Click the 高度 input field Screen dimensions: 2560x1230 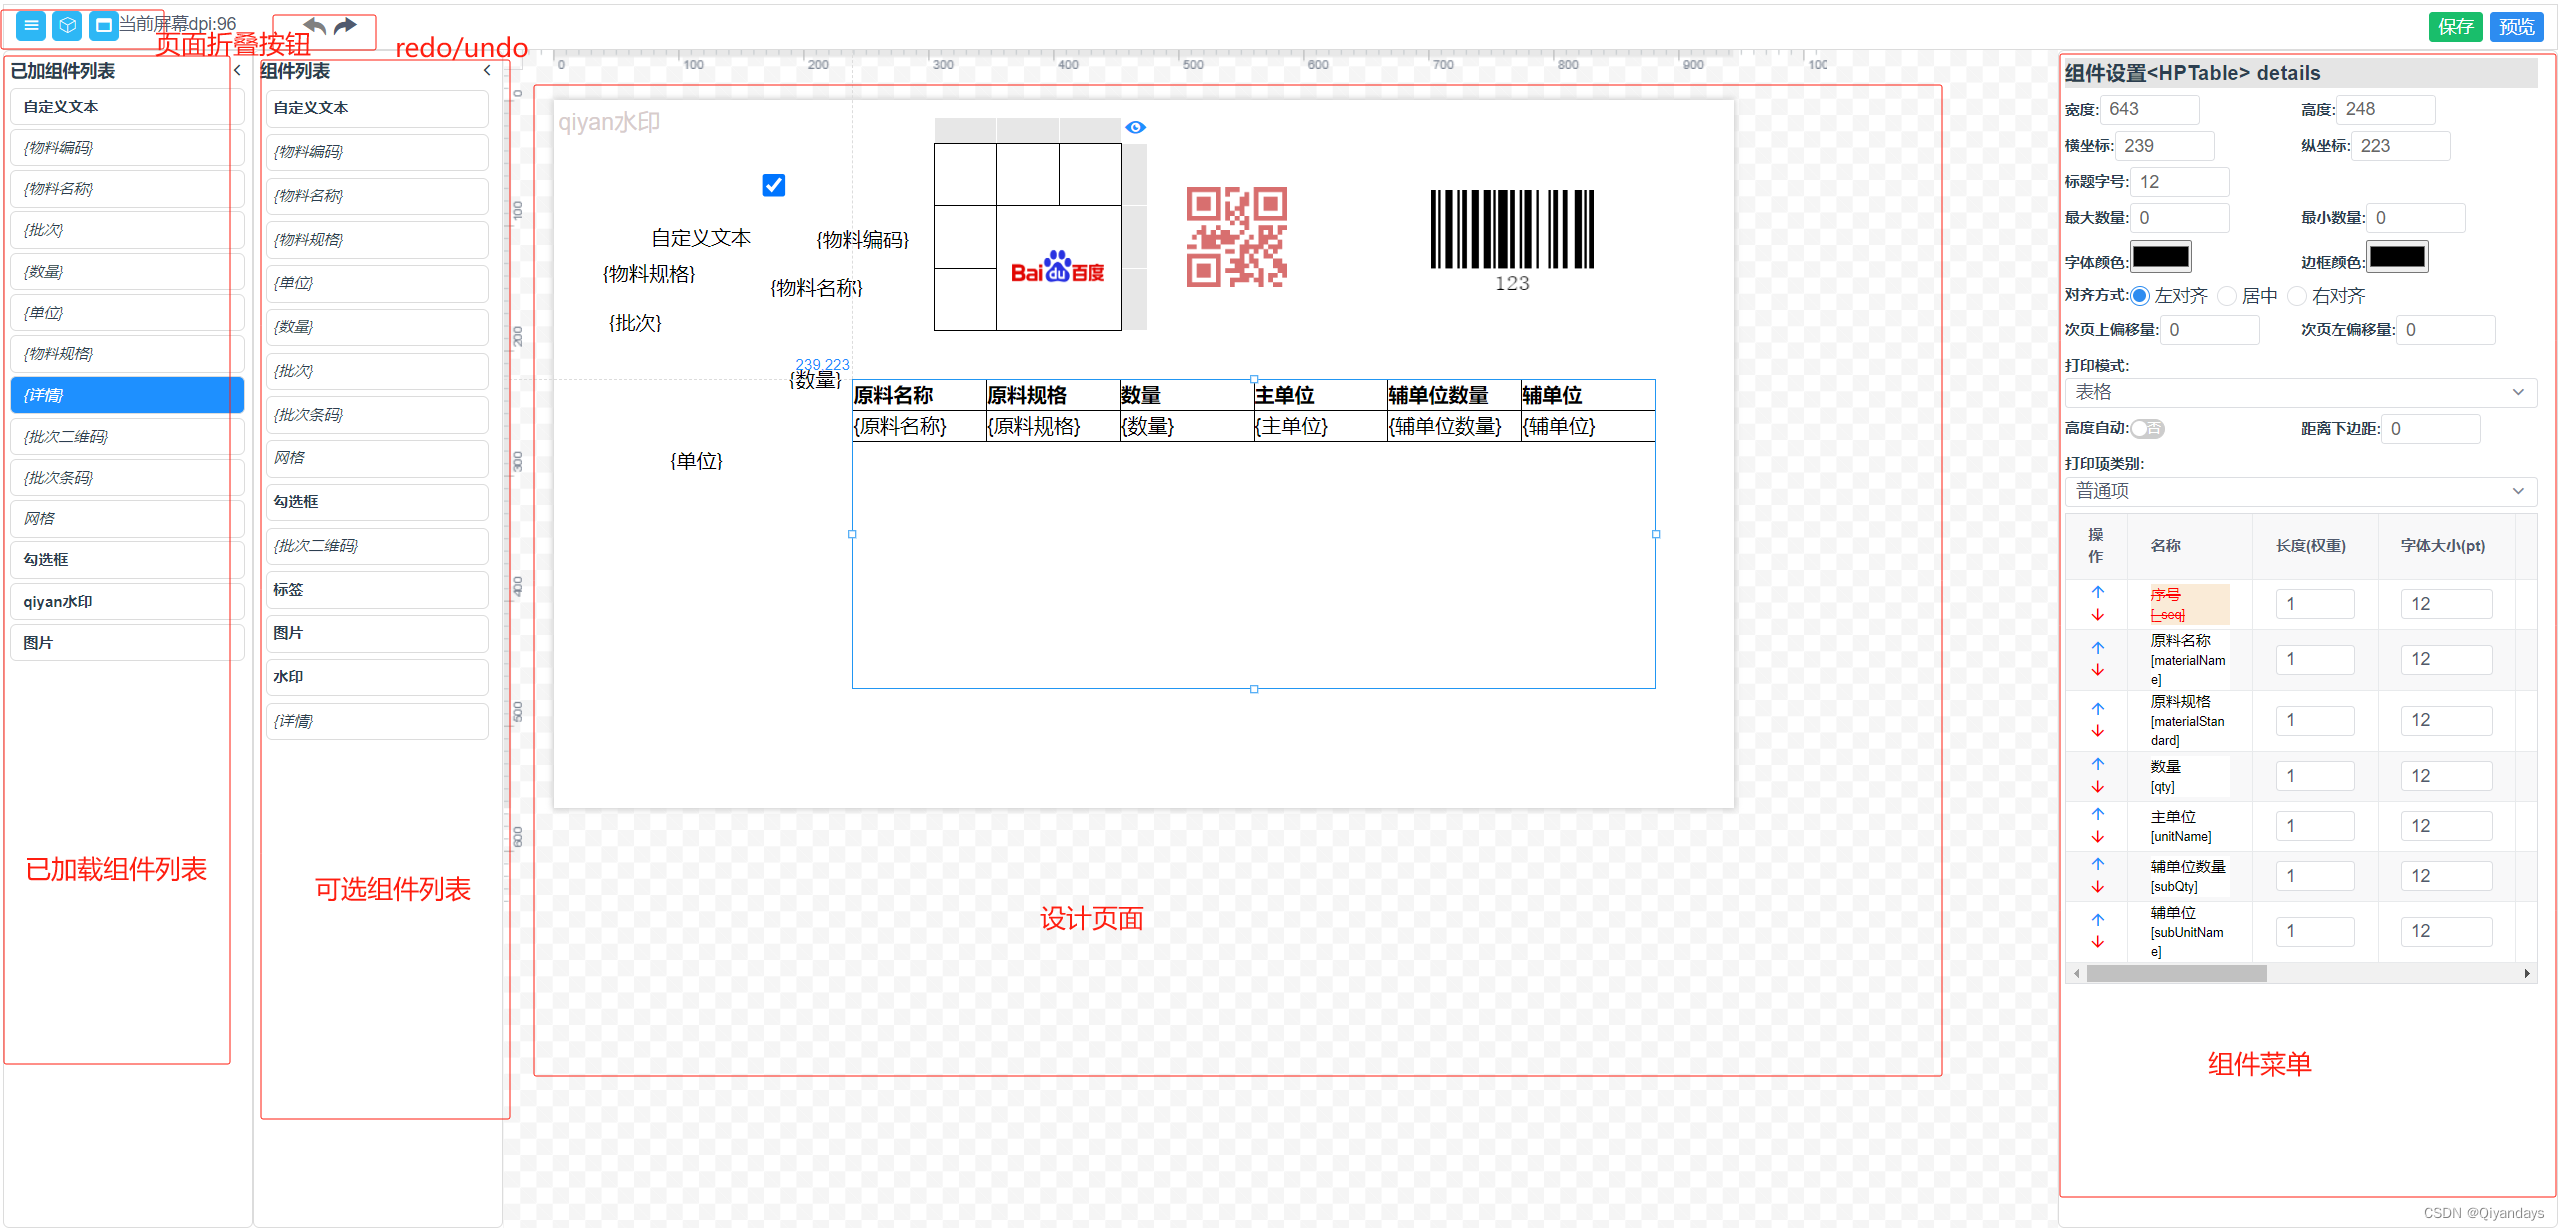(x=2385, y=110)
